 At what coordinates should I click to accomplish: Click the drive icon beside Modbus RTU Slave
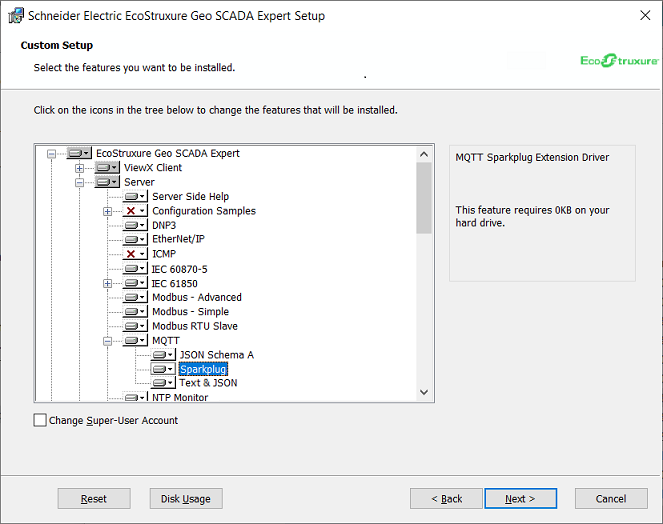pyautogui.click(x=134, y=327)
